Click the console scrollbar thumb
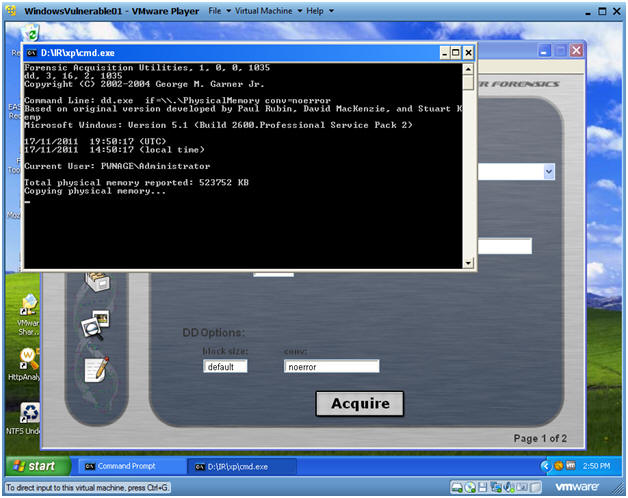The width and height of the screenshot is (628, 498). coord(468,83)
